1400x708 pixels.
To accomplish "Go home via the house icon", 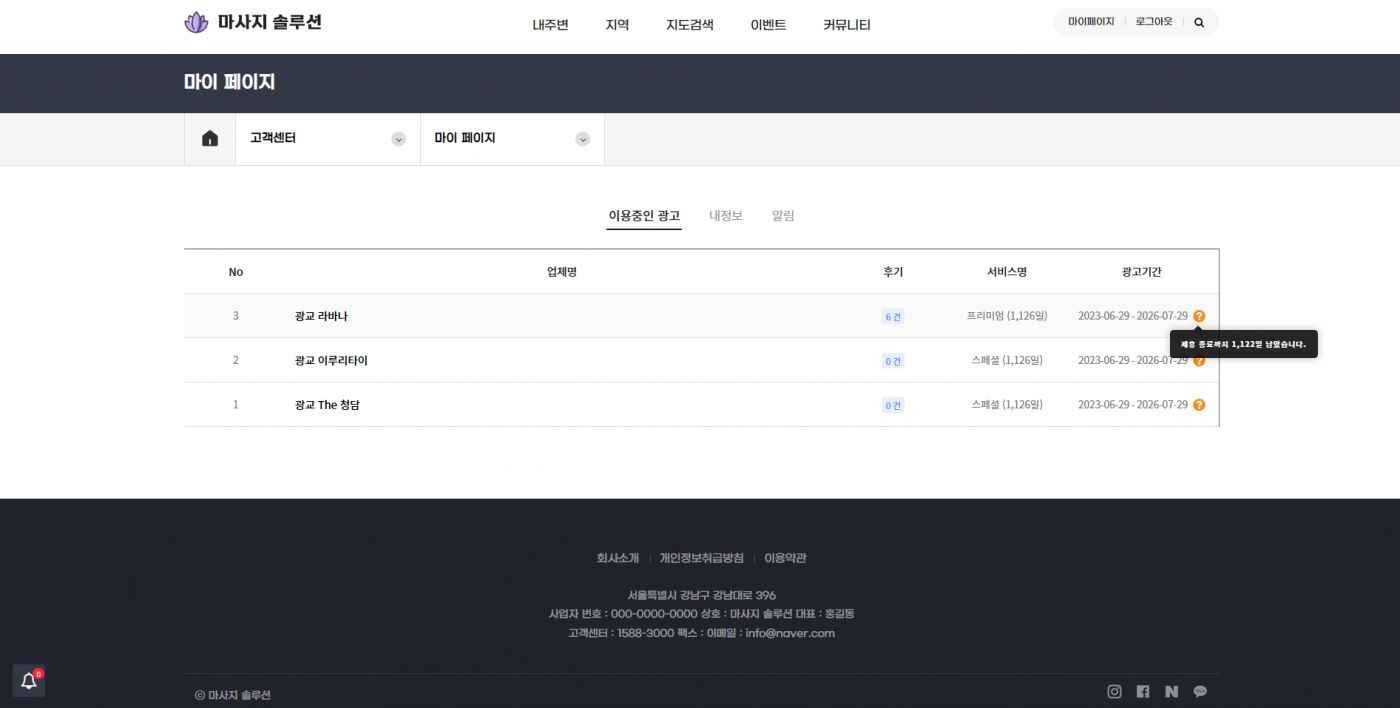I will click(x=210, y=139).
